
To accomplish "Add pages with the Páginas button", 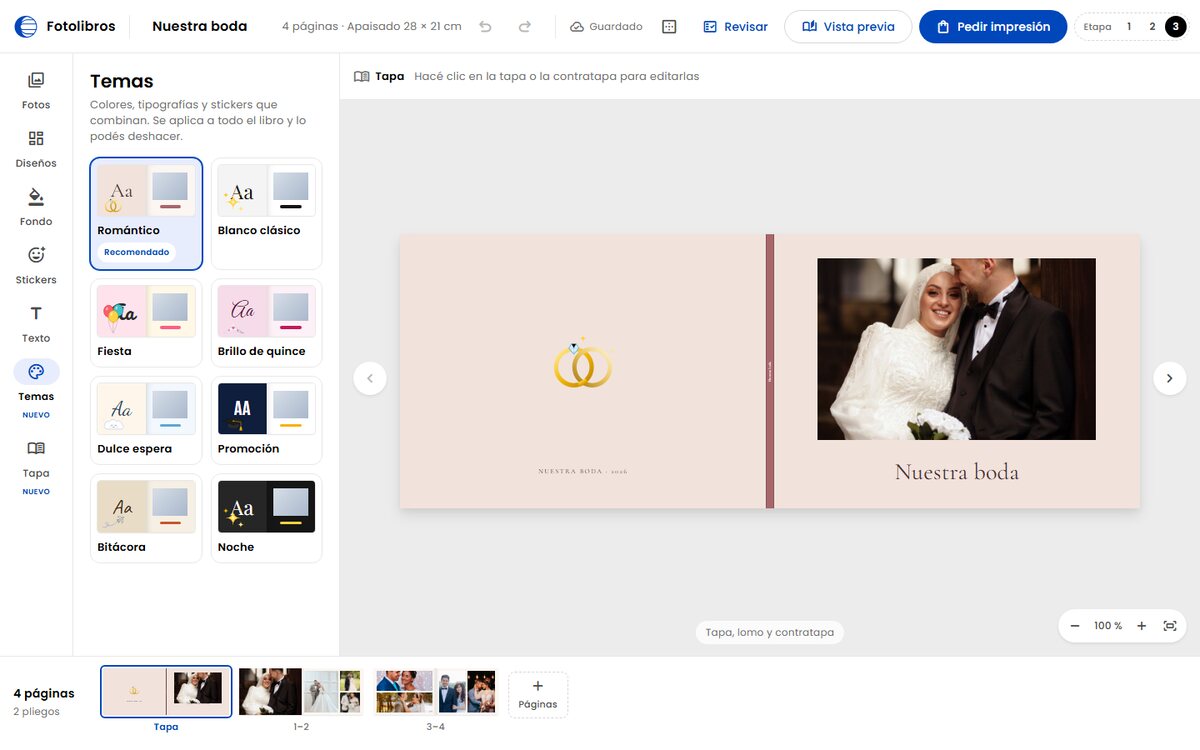I will (x=538, y=695).
